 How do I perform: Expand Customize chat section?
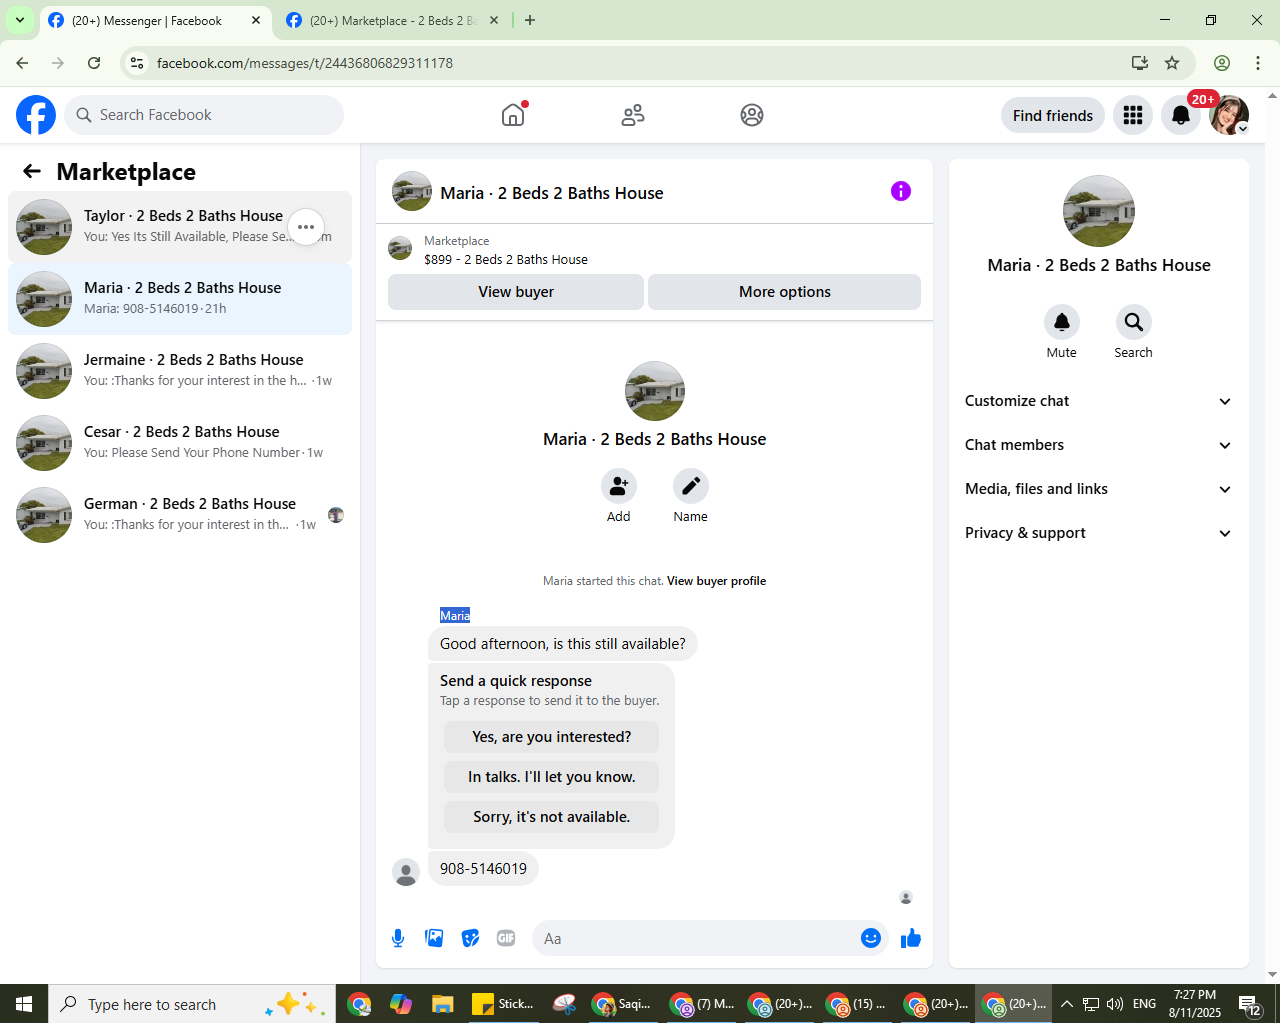(1099, 401)
